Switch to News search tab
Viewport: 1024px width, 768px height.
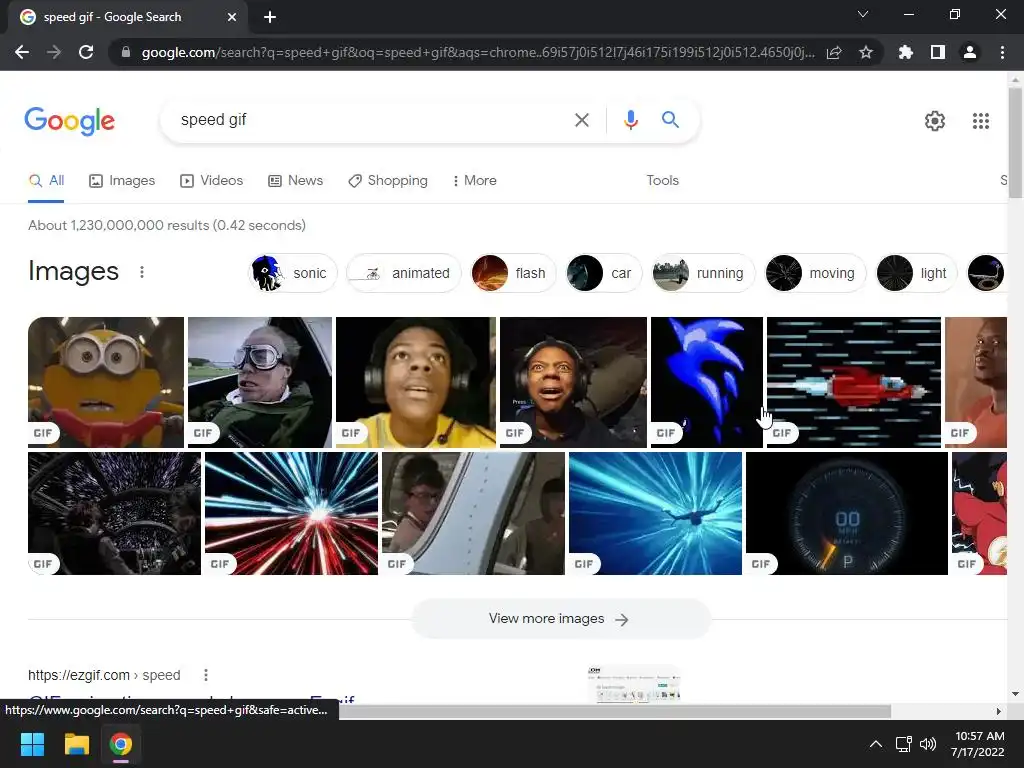pos(296,181)
